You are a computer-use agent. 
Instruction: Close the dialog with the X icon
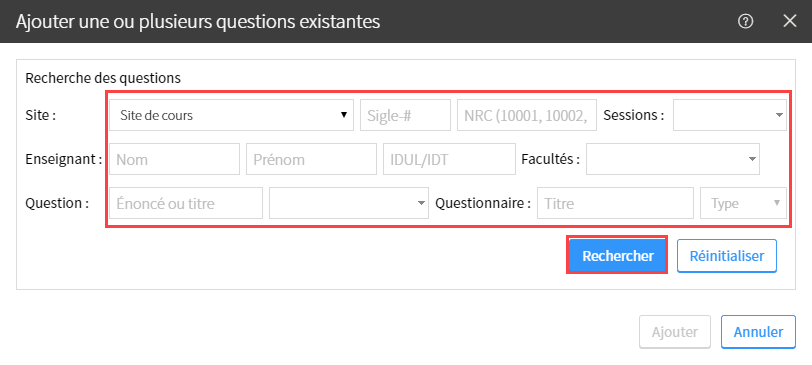(790, 21)
